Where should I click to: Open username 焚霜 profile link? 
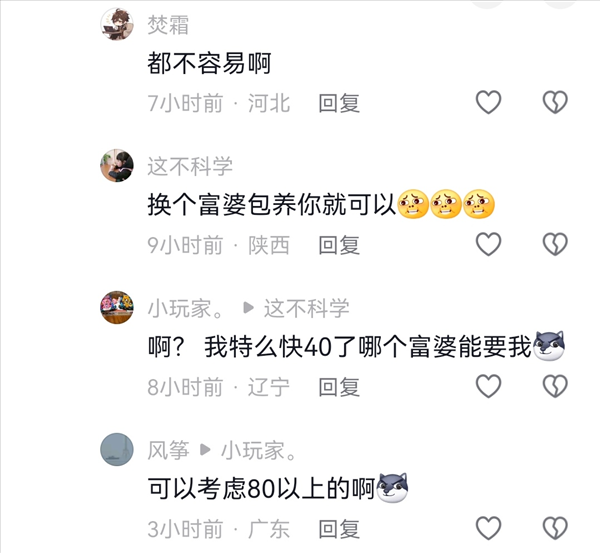(x=168, y=25)
